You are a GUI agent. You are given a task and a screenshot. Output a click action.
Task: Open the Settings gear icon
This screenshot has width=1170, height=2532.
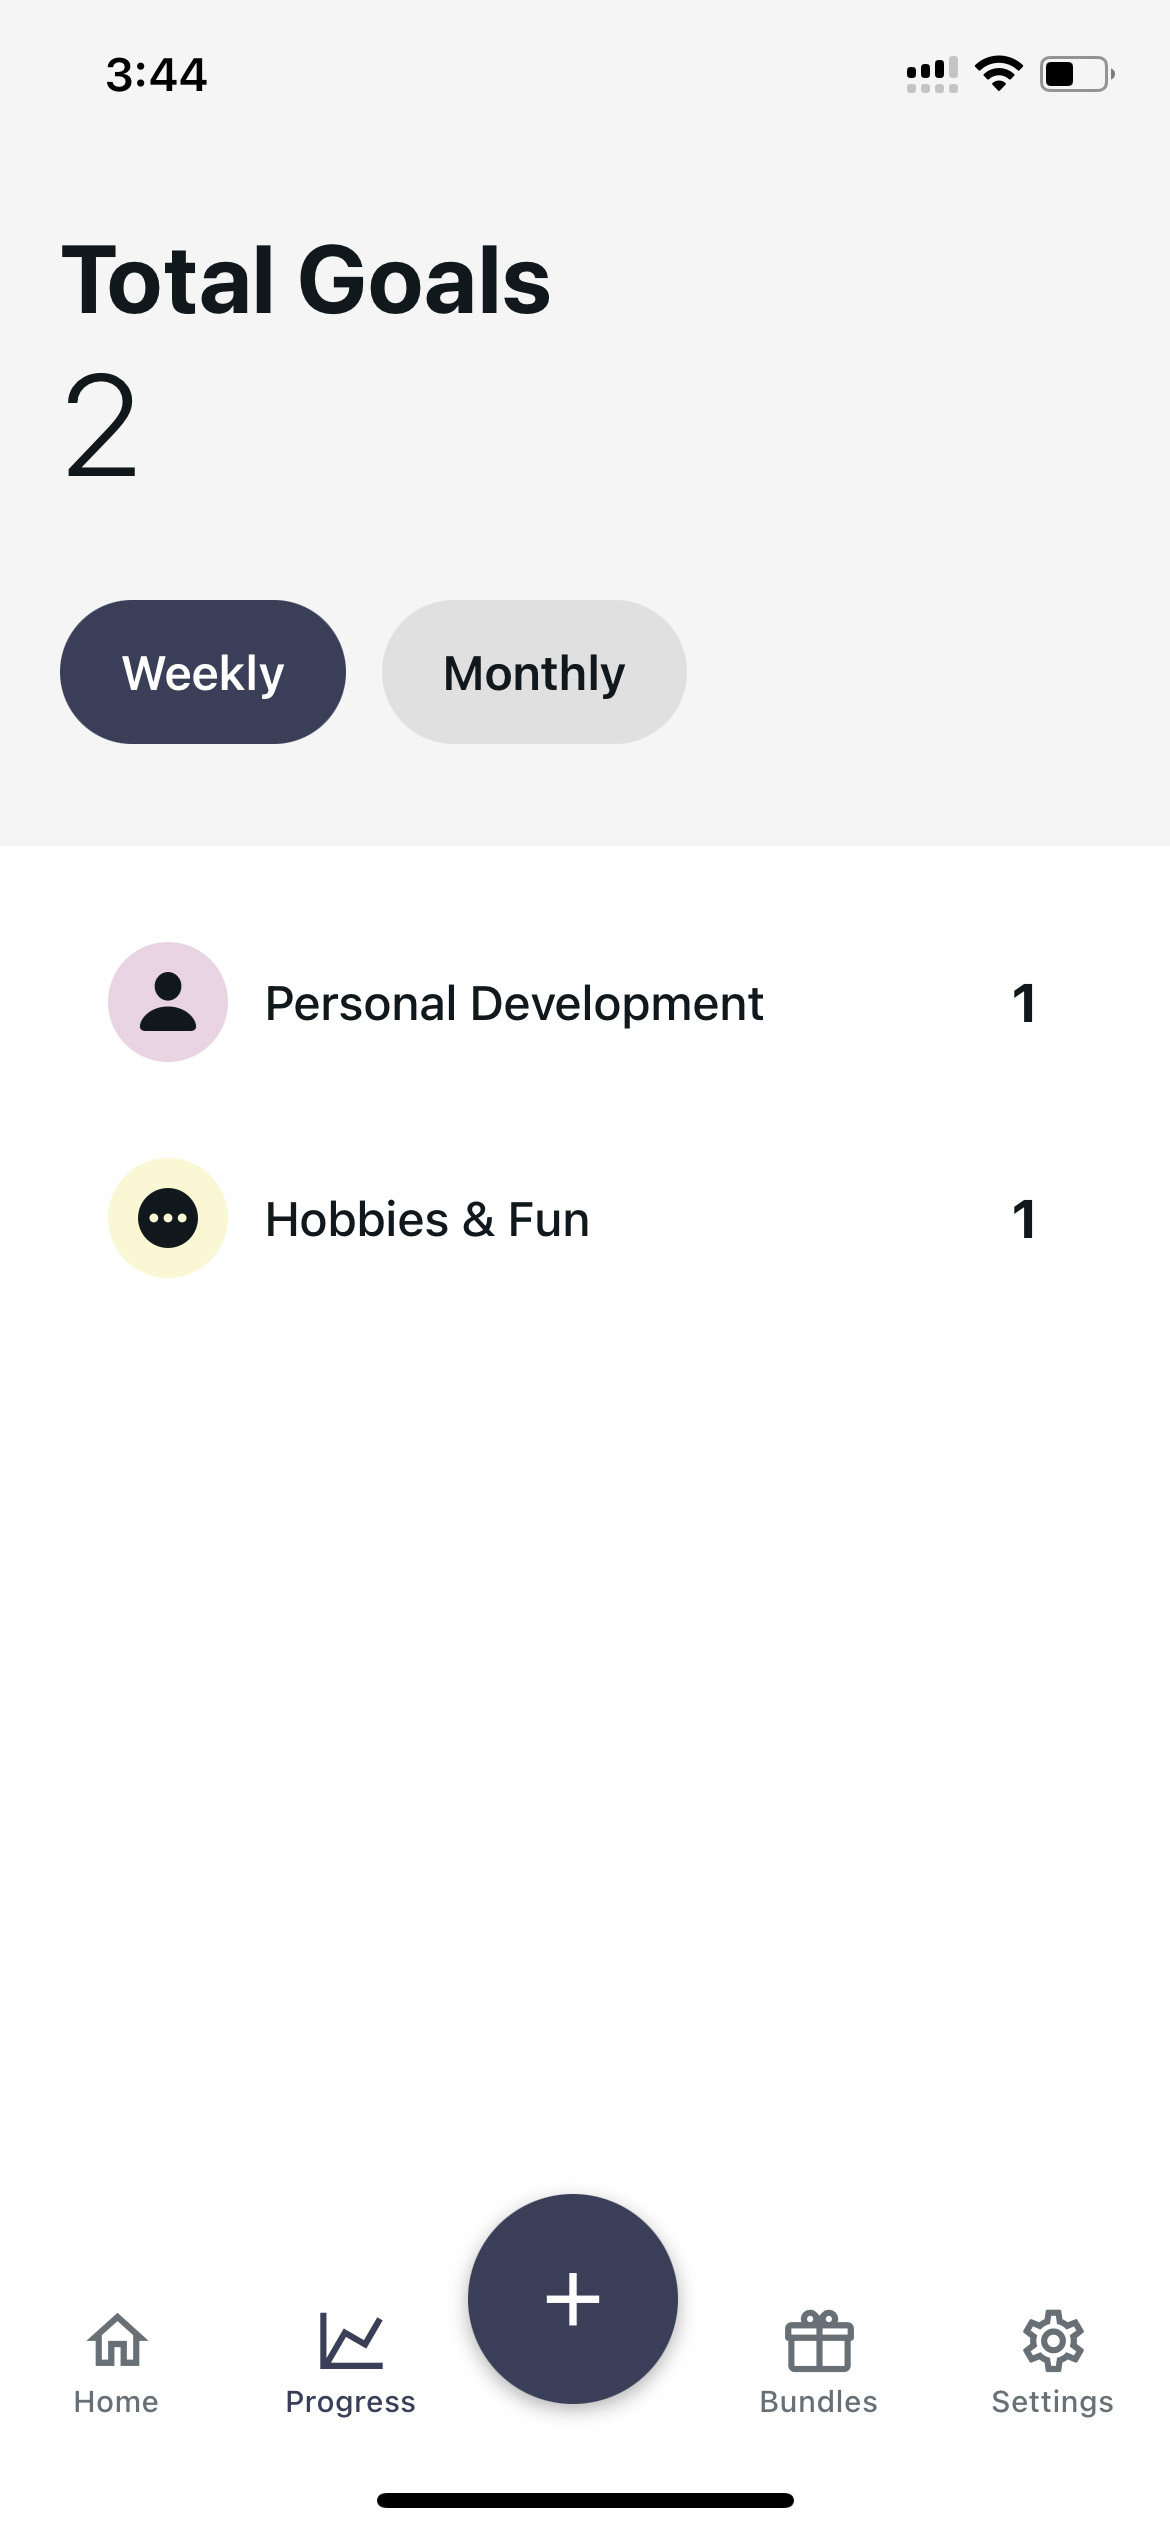[1053, 2340]
